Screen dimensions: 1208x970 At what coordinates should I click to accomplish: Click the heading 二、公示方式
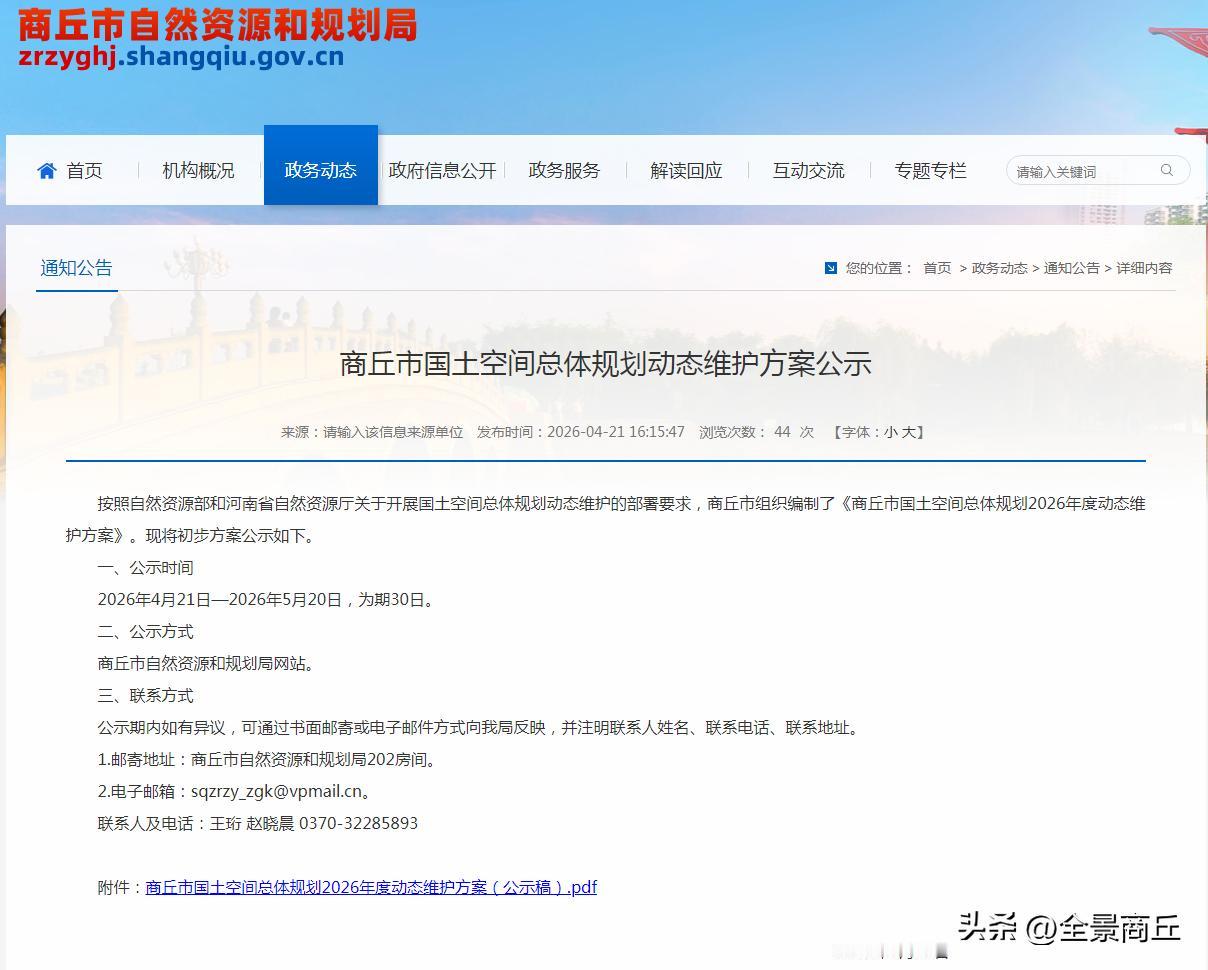(145, 632)
